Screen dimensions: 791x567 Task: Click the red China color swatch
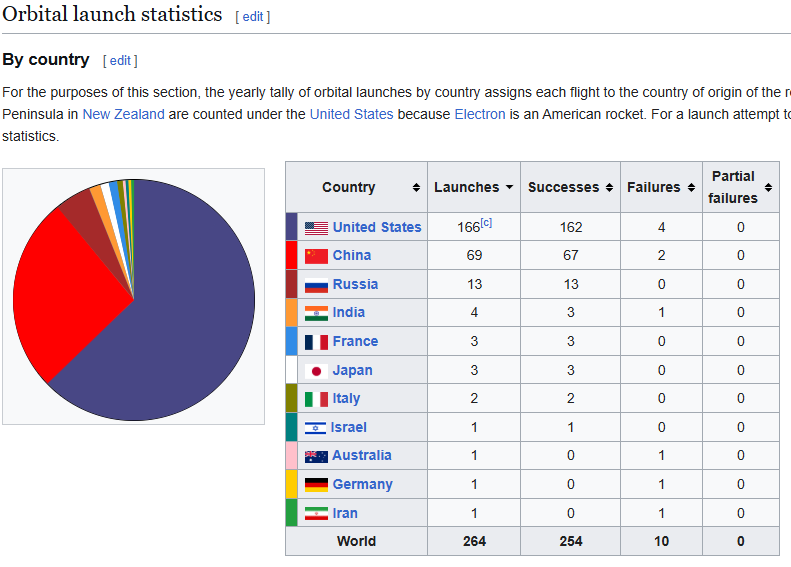(x=292, y=255)
